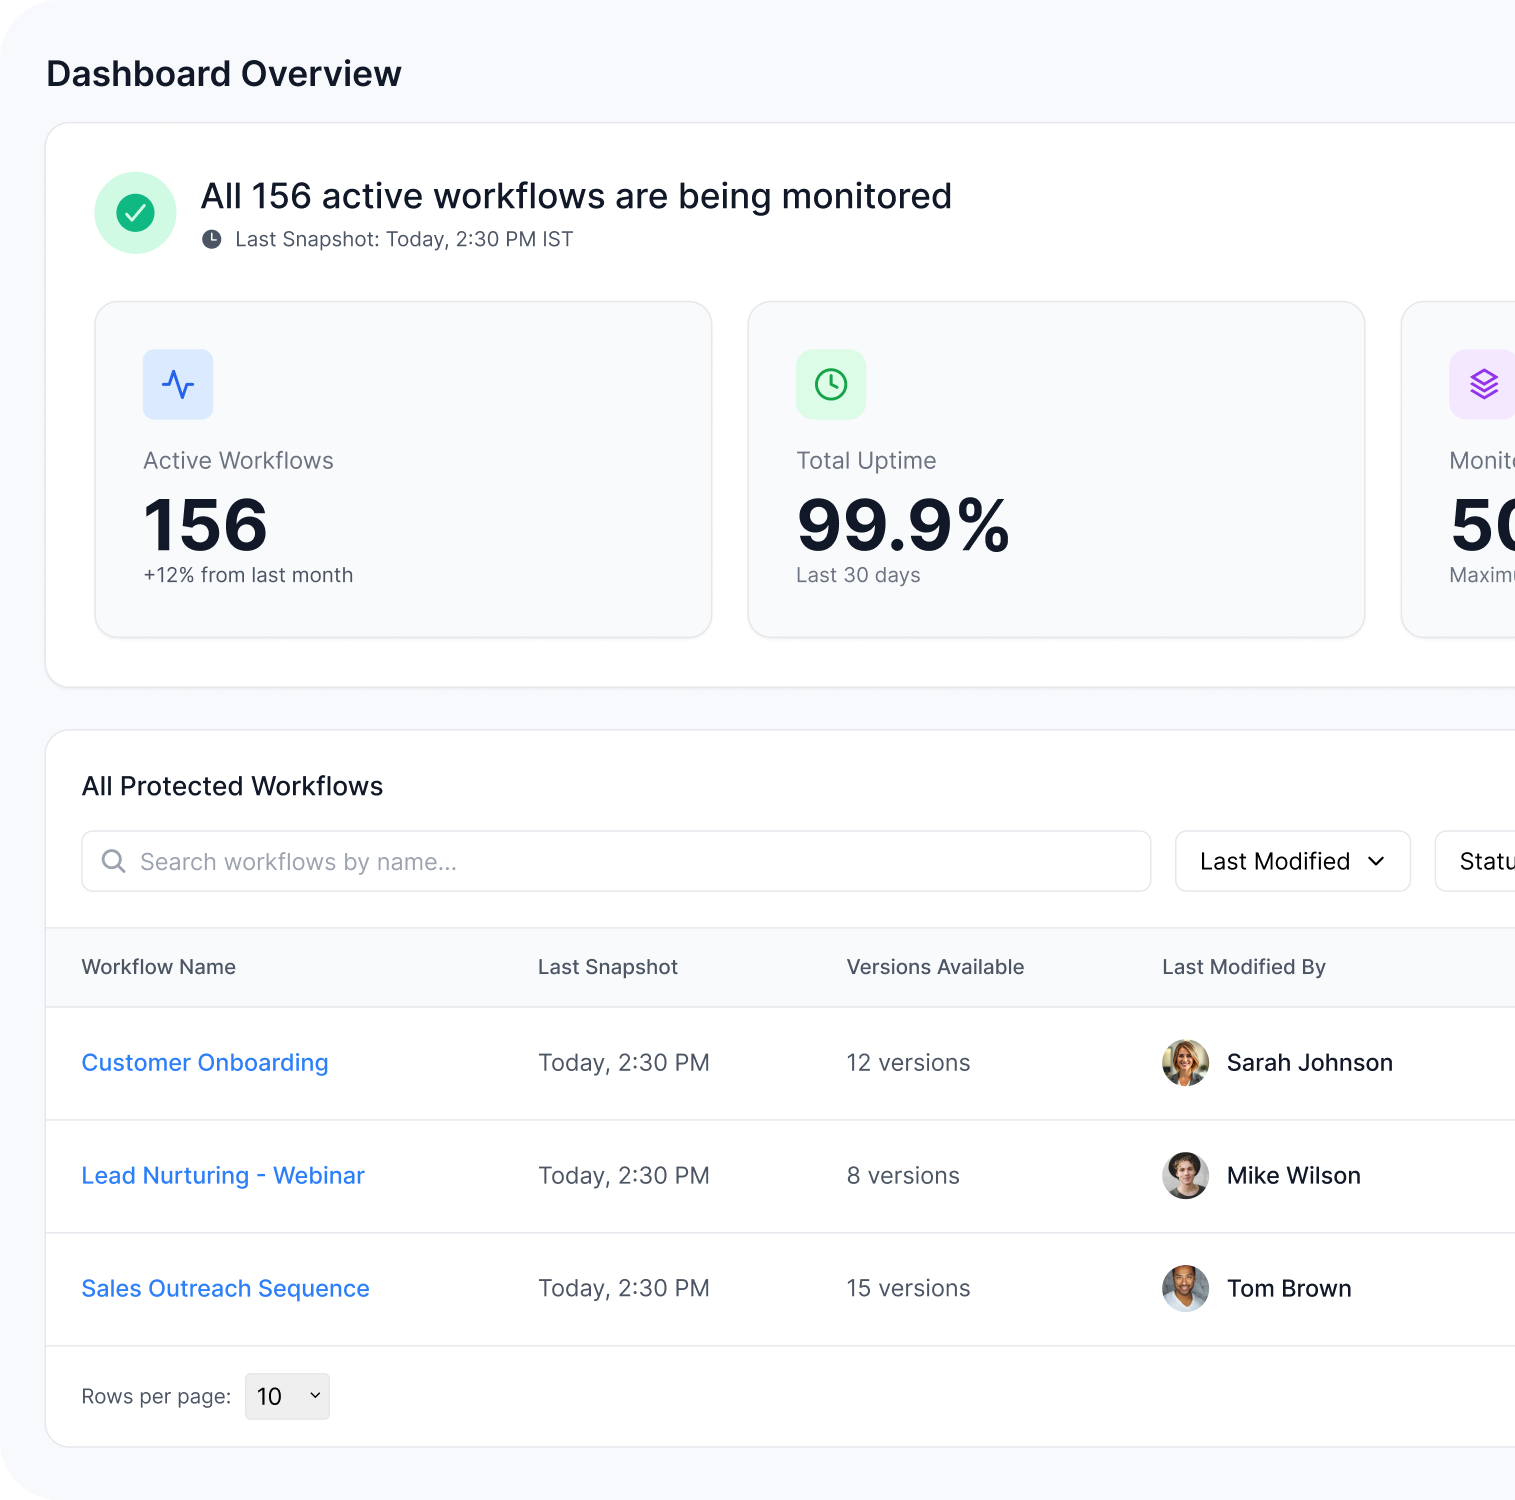Click the Last Modified By column header
The image size is (1515, 1500).
pos(1243,967)
